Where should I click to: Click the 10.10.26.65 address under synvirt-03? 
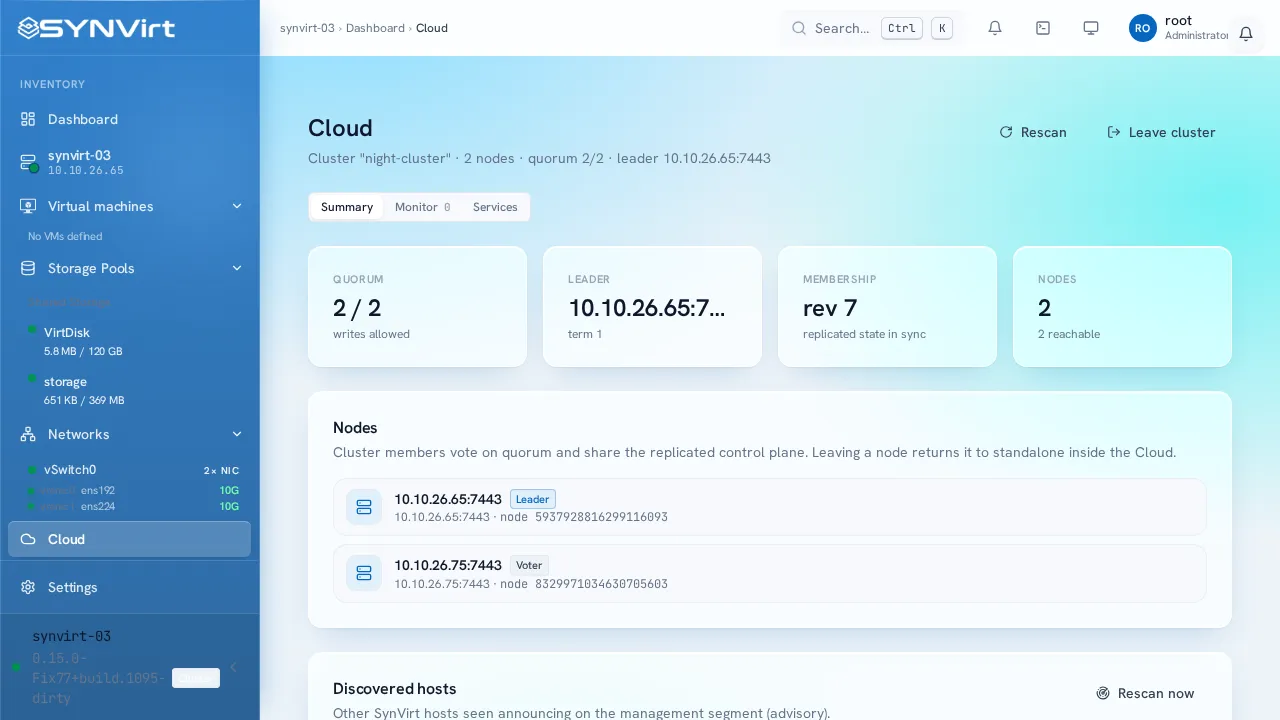pos(86,171)
